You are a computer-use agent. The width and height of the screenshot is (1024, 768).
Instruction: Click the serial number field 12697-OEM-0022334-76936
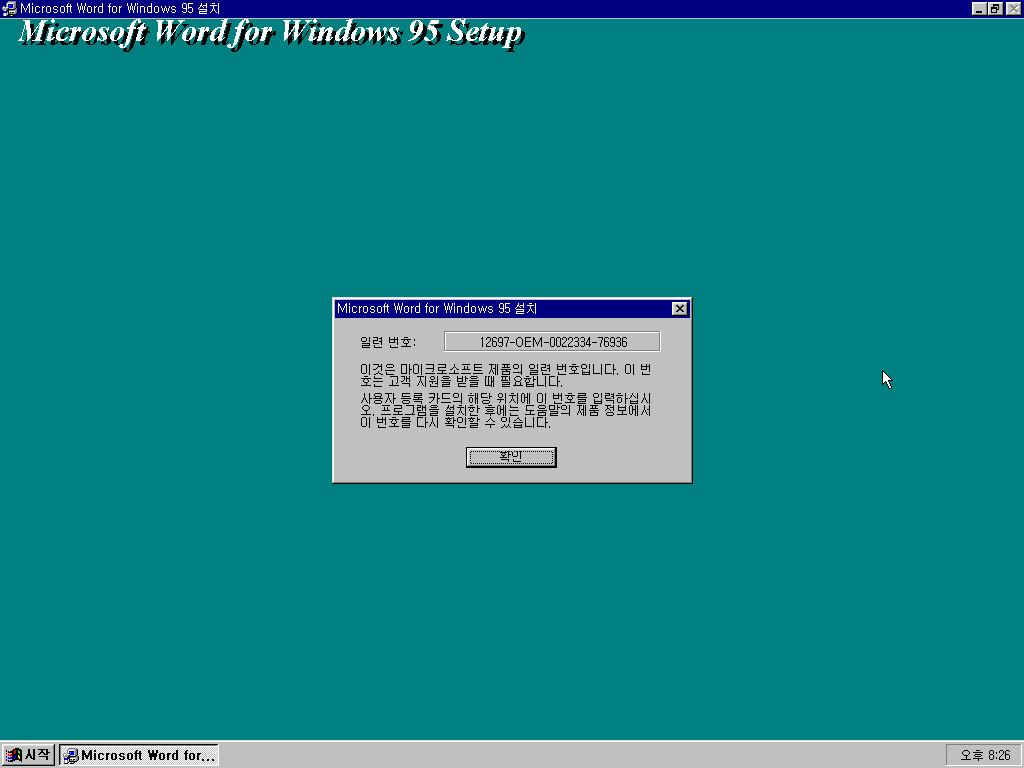552,342
